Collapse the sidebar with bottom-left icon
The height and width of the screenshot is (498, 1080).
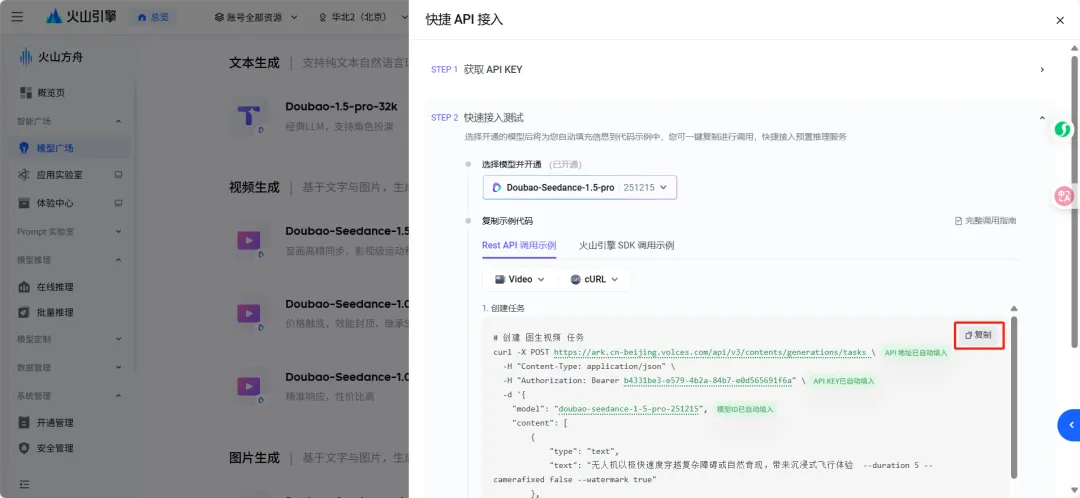pos(25,484)
